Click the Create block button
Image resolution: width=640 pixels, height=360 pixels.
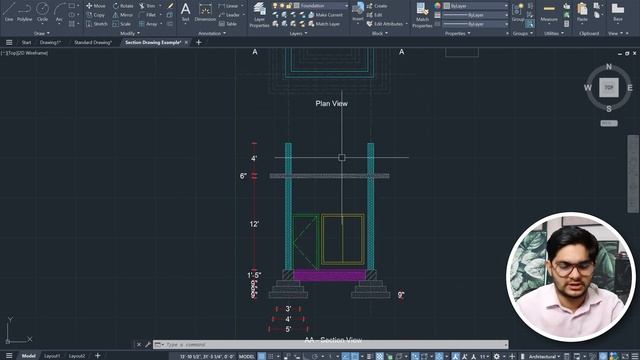[x=377, y=6]
